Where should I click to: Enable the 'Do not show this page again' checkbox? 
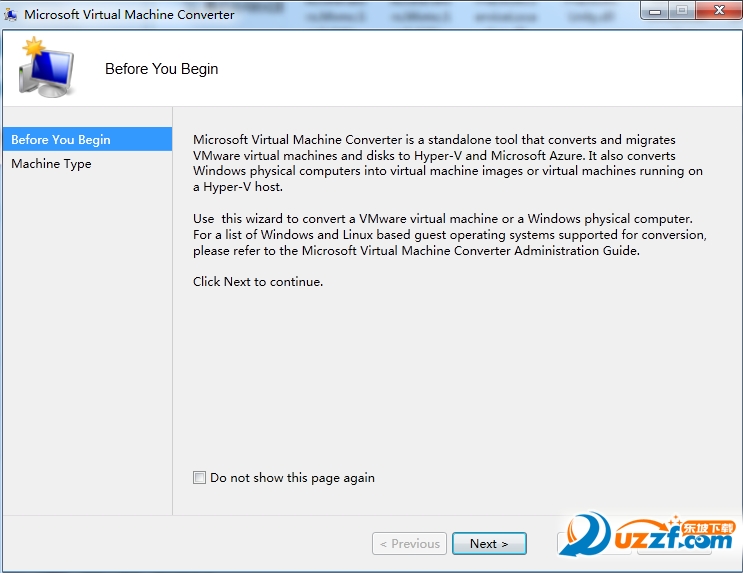coord(199,478)
